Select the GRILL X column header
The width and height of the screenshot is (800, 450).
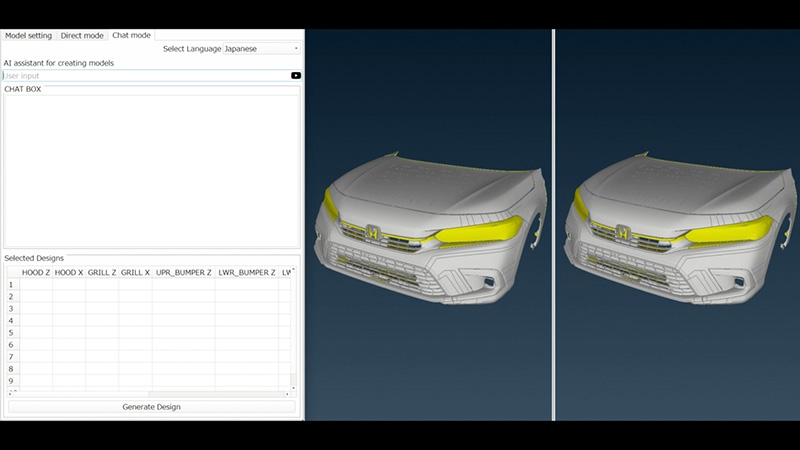coord(135,272)
